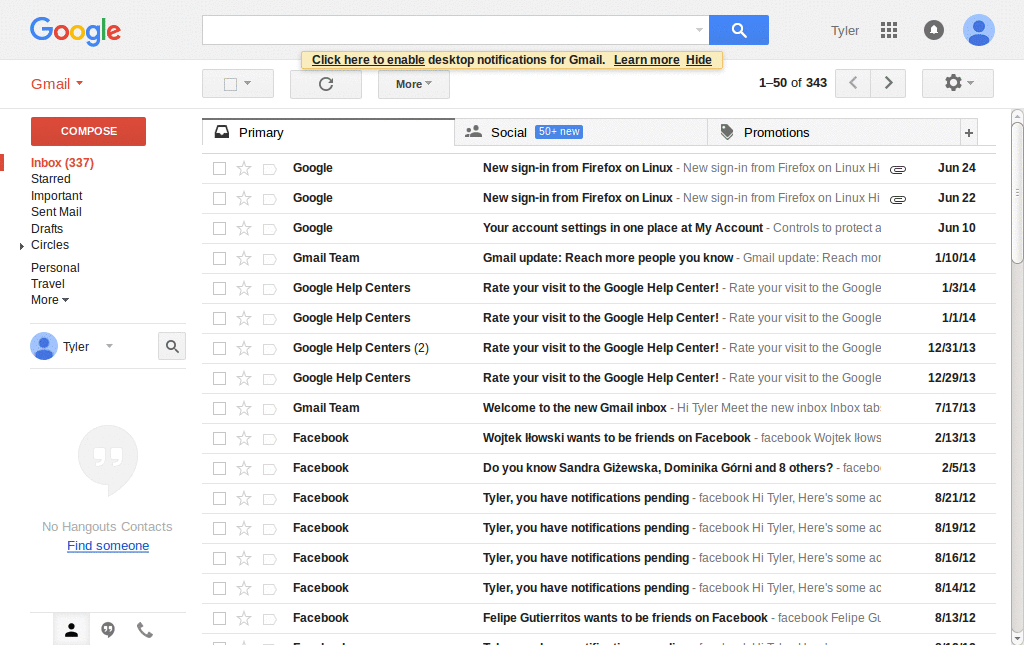Click the Find someone link
The image size is (1024, 645).
[108, 546]
